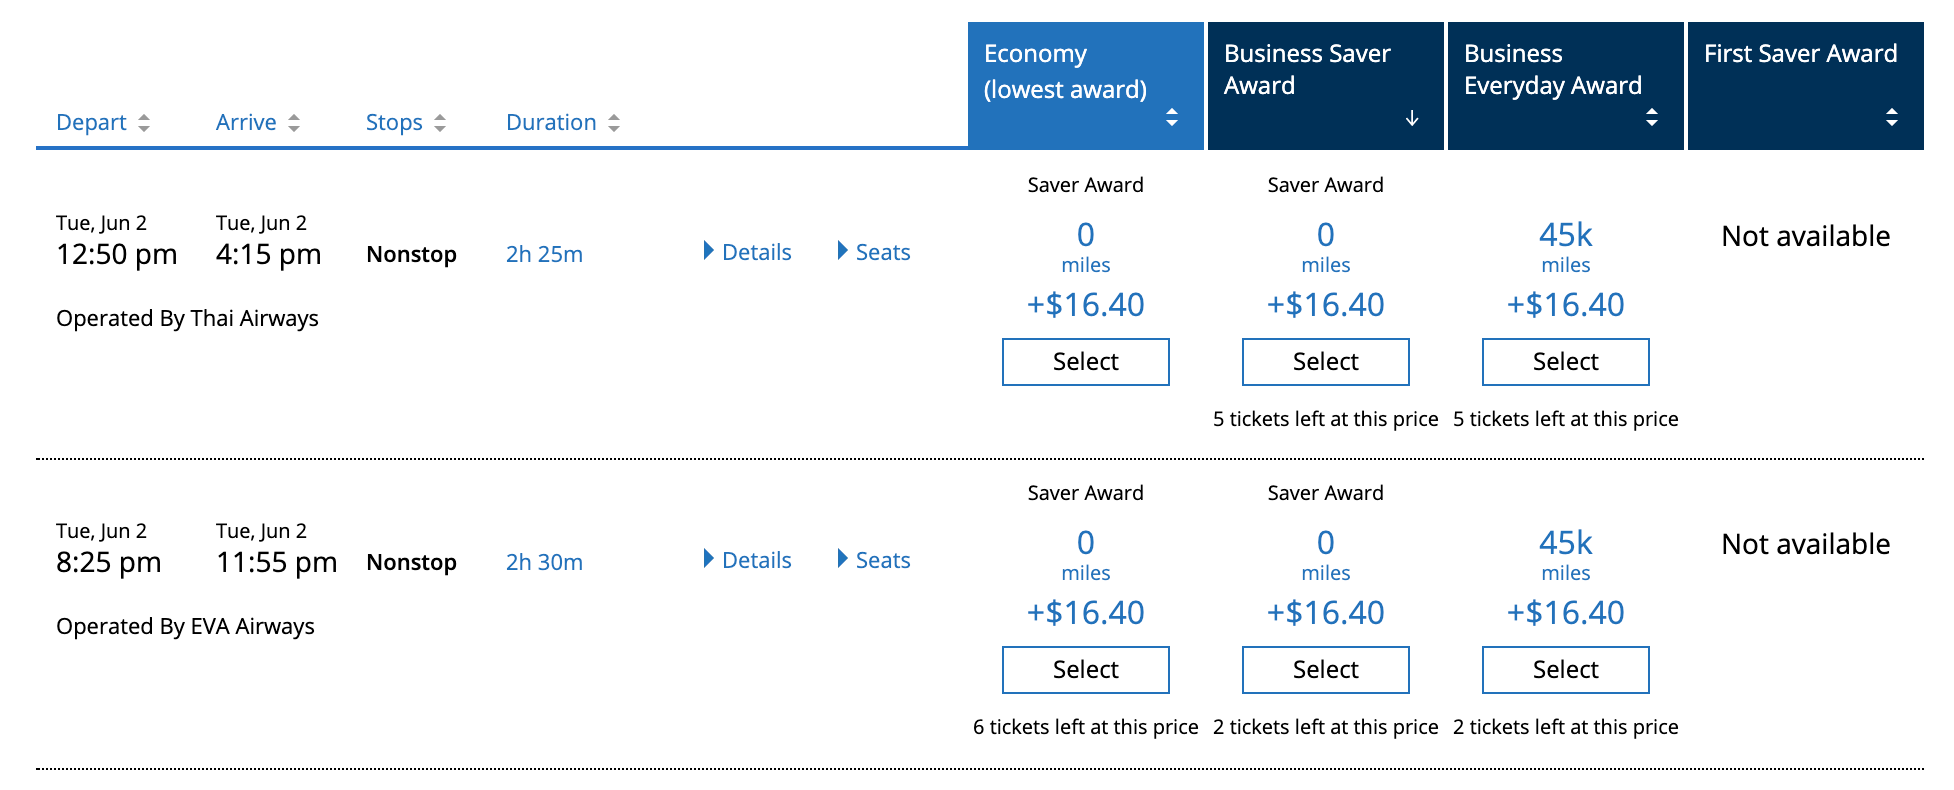This screenshot has width=1954, height=790.
Task: Click the 2h 25m duration link
Action: point(544,254)
